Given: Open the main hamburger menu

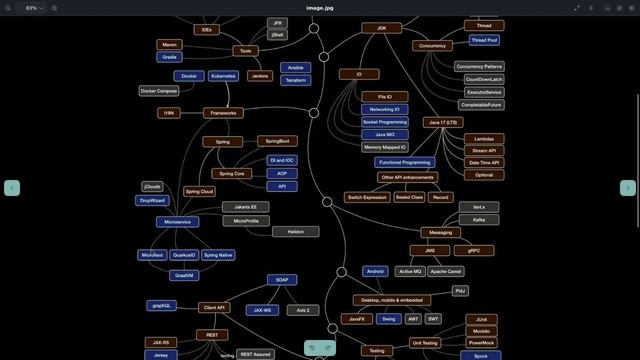Looking at the screenshot, I should pyautogui.click(x=591, y=8).
